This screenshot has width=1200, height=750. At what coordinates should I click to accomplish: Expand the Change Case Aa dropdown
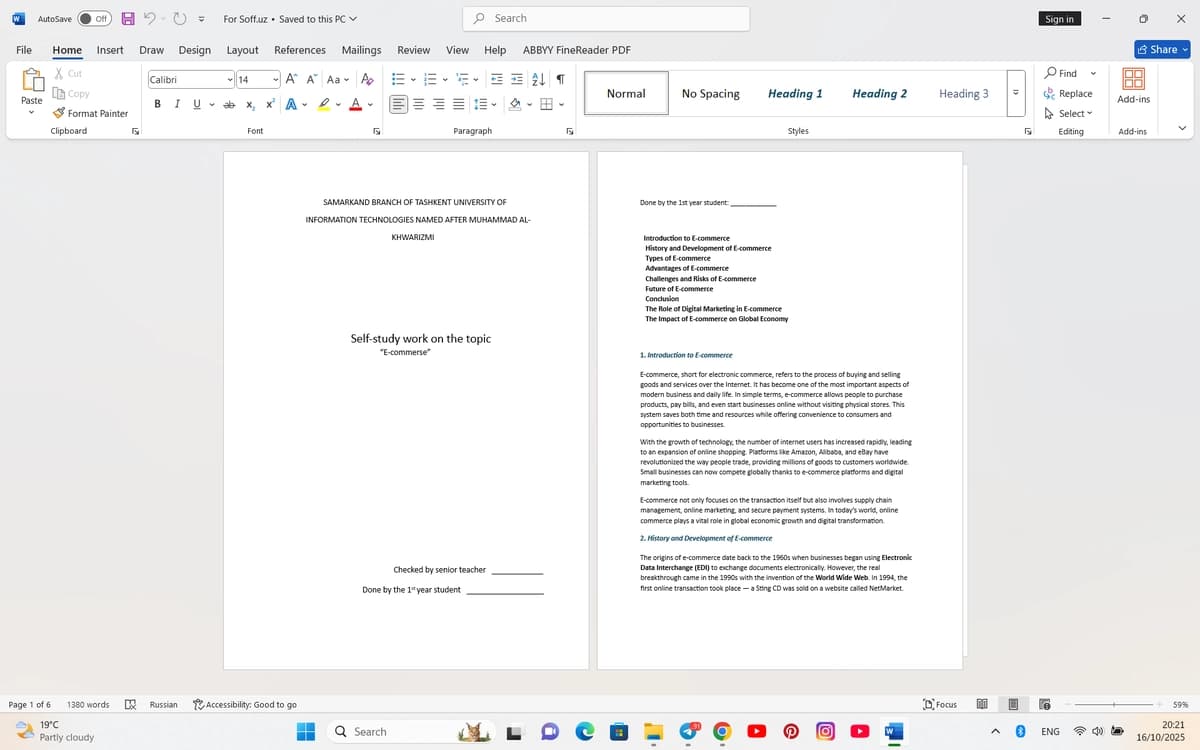[345, 79]
